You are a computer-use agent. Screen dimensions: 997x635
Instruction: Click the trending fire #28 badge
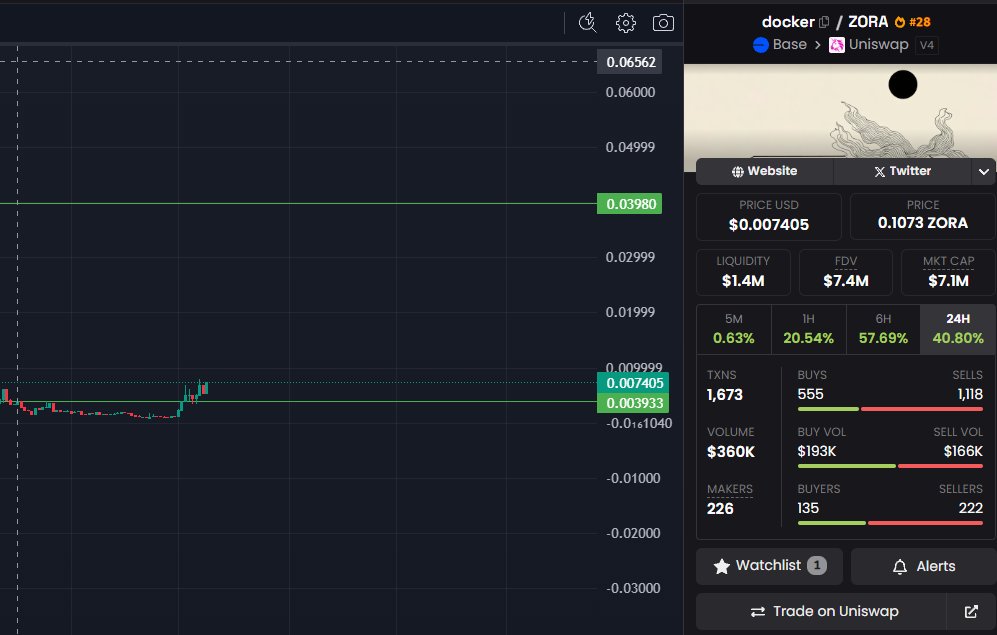point(912,22)
